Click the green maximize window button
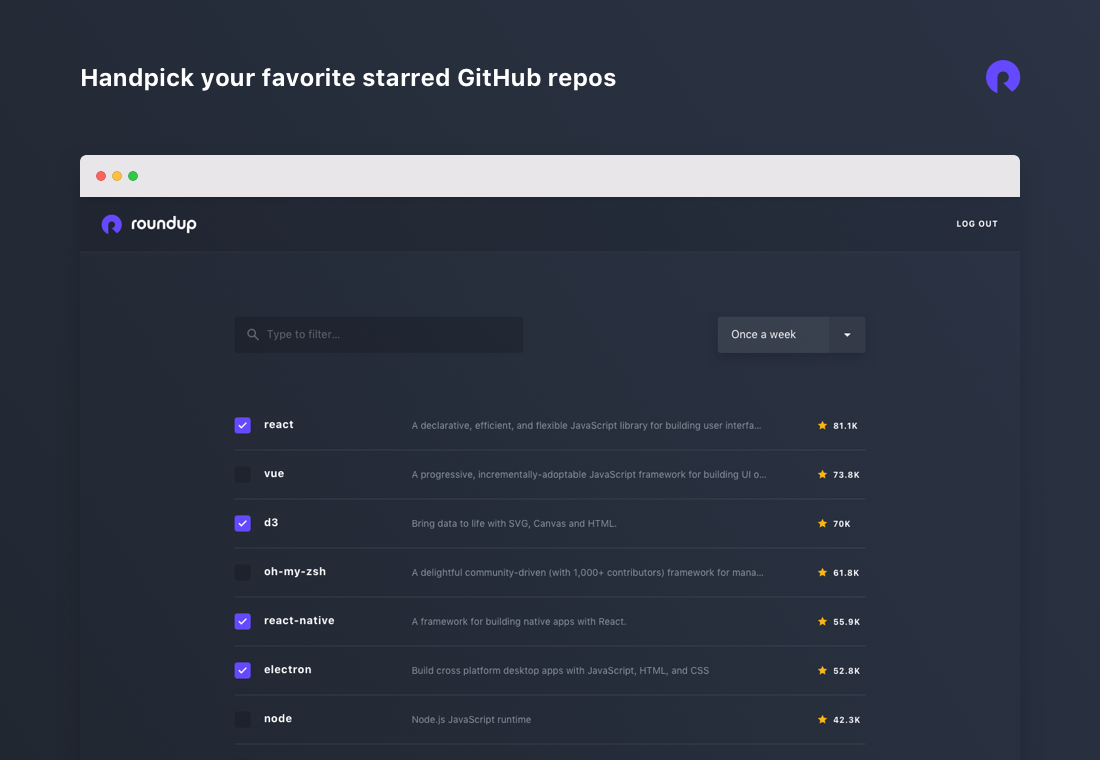This screenshot has height=760, width=1100. (133, 176)
